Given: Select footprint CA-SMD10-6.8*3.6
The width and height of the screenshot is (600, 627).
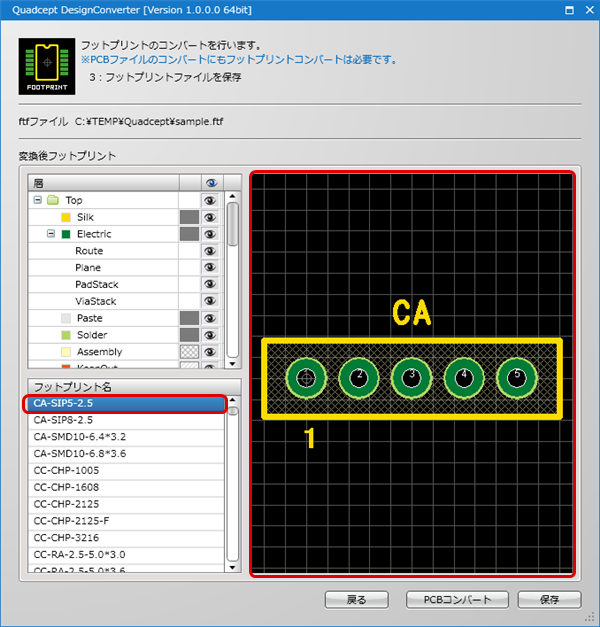Looking at the screenshot, I should [x=126, y=453].
